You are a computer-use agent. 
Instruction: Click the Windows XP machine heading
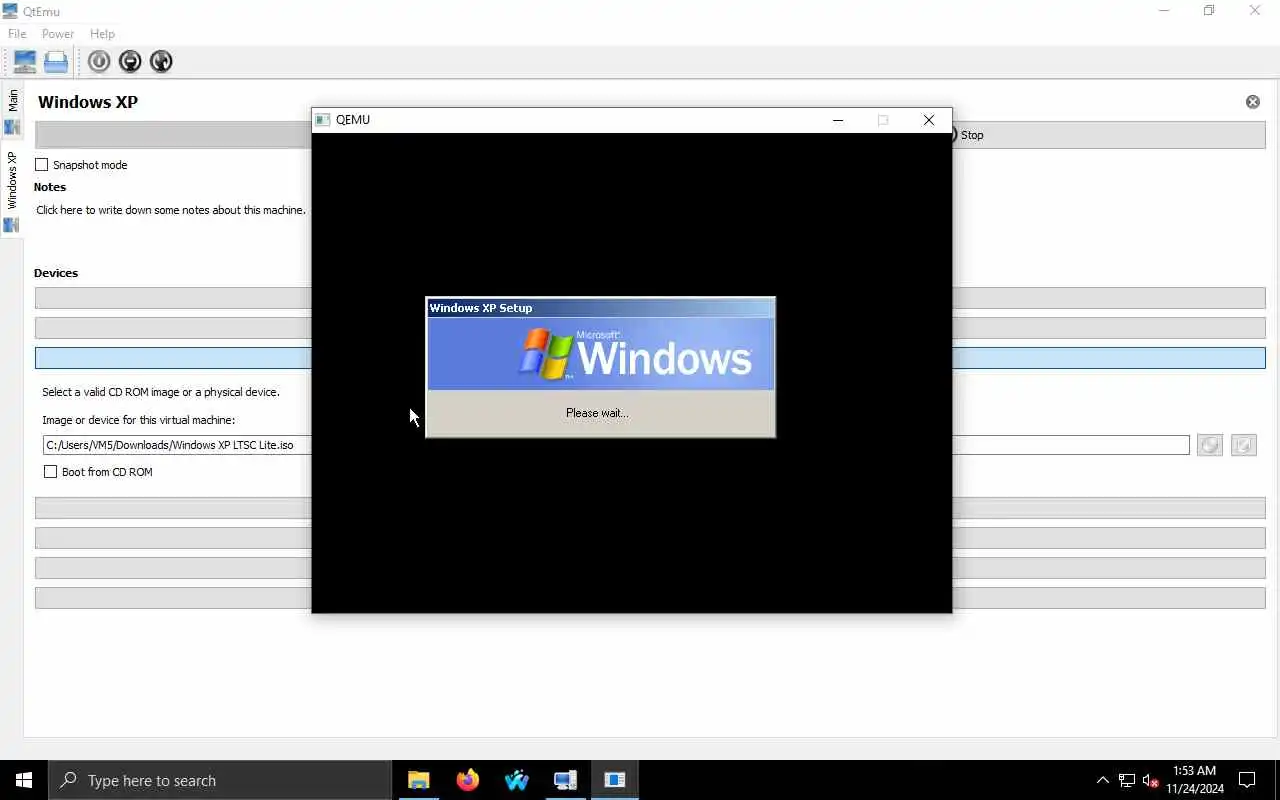point(88,102)
